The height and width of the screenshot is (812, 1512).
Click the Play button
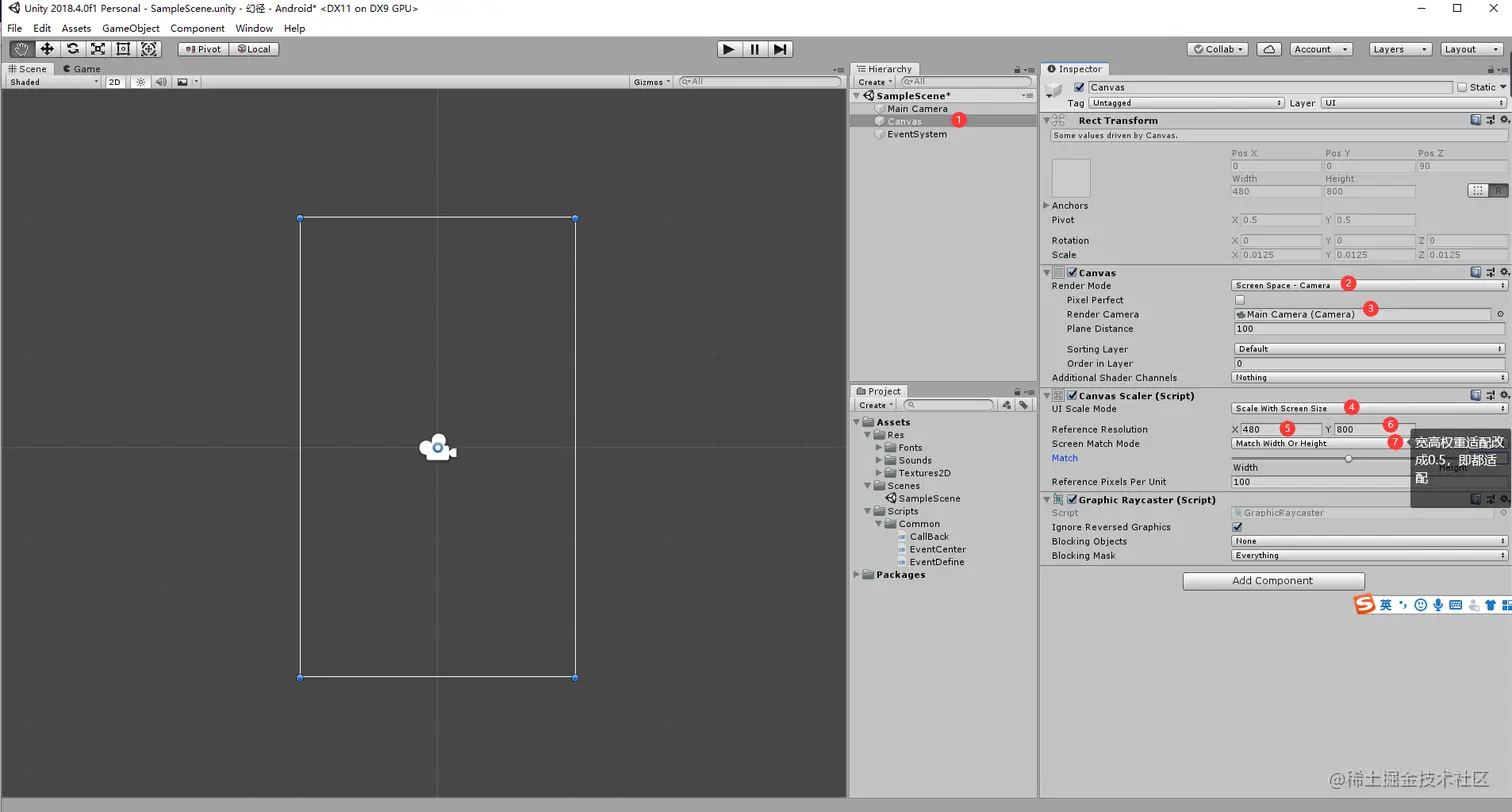[729, 49]
